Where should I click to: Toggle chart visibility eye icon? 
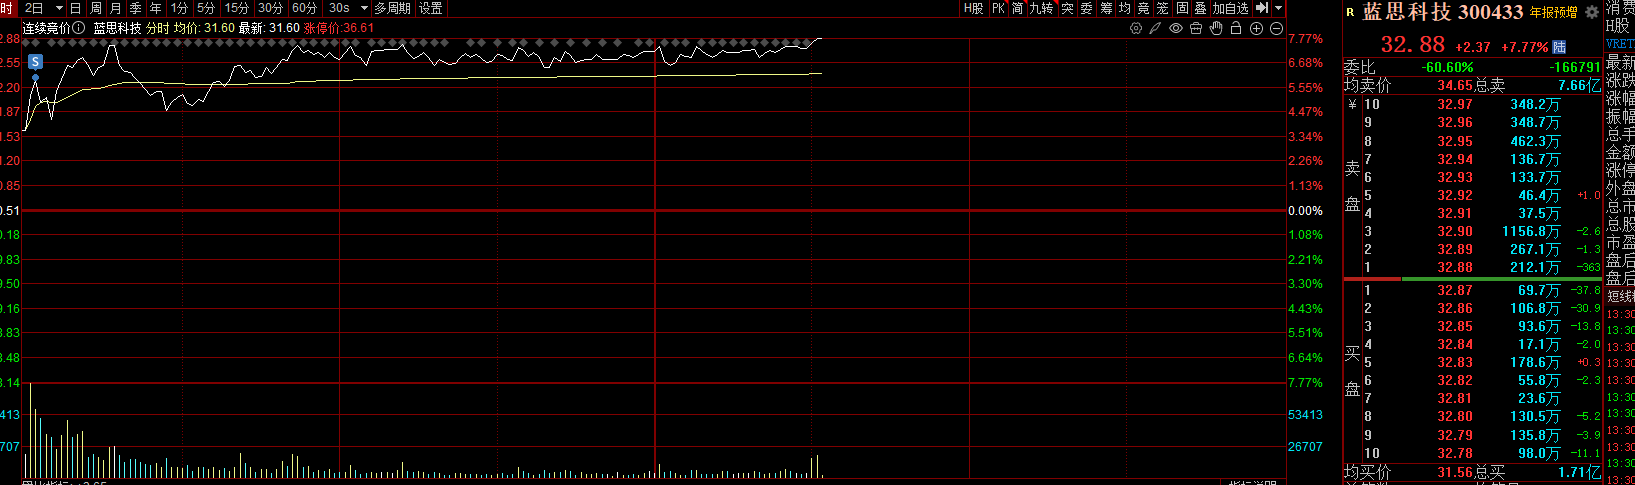tap(1176, 28)
